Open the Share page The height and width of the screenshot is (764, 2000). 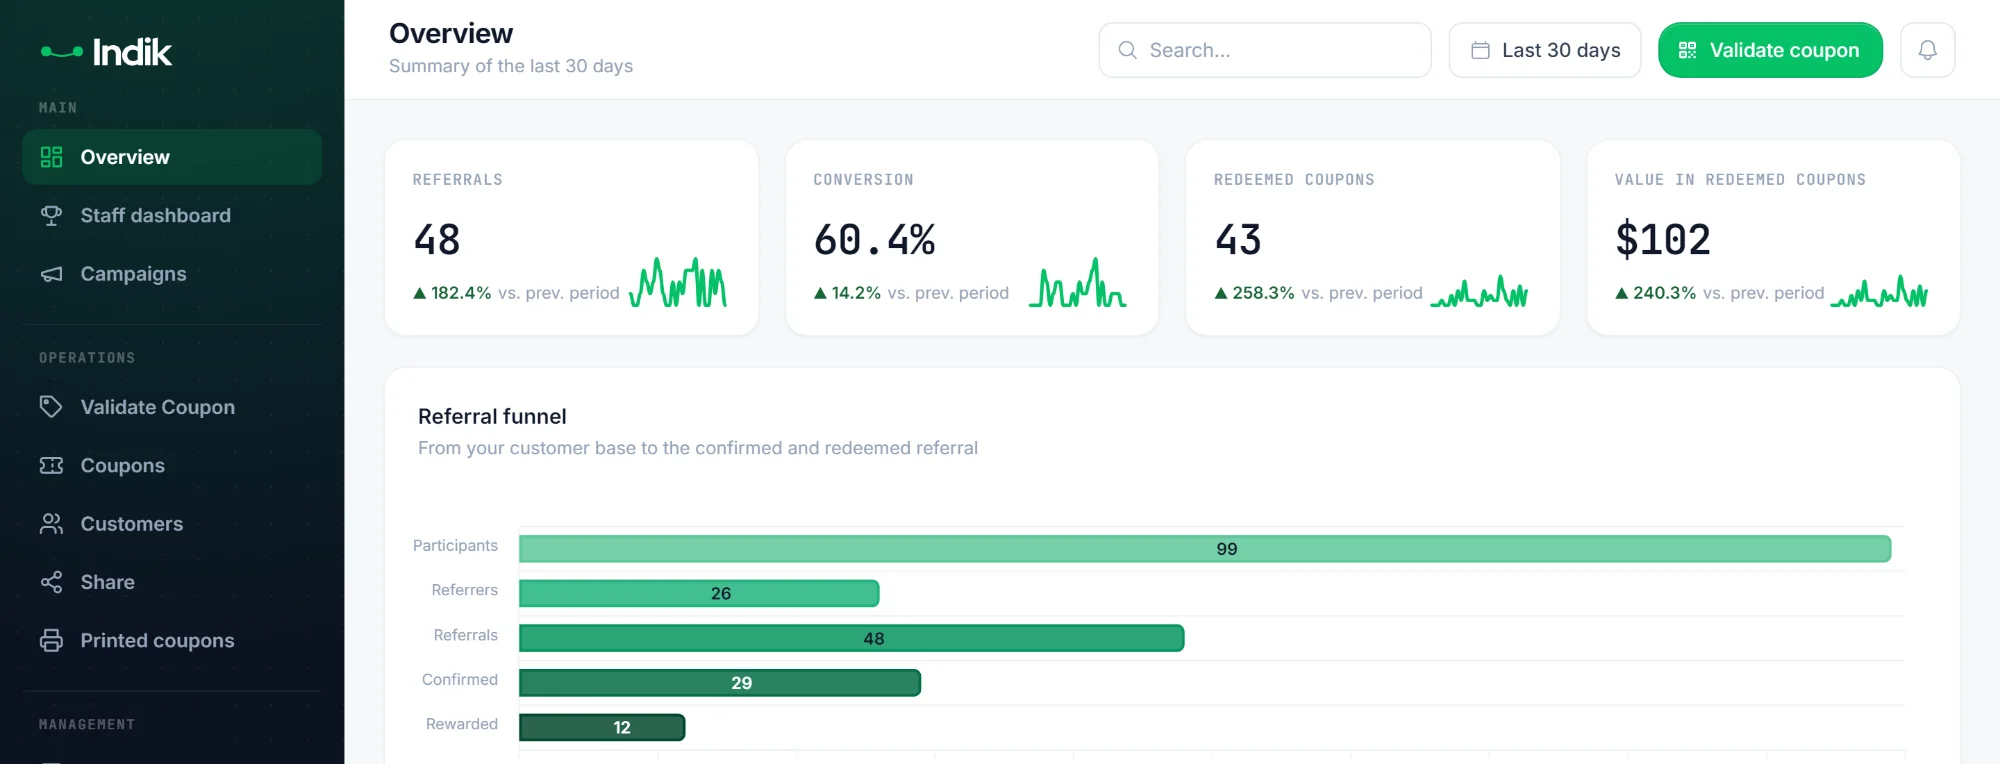[172, 582]
